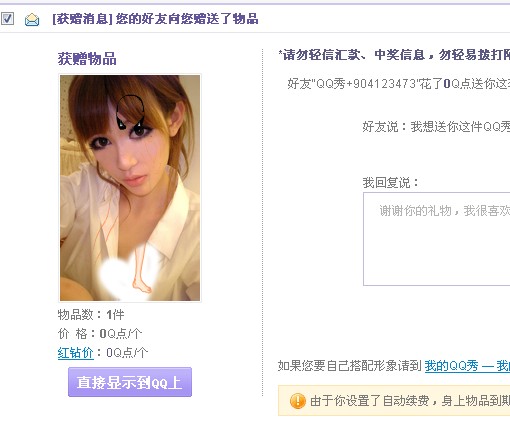Click the 好友说 message line
The width and height of the screenshot is (510, 421).
click(x=436, y=126)
